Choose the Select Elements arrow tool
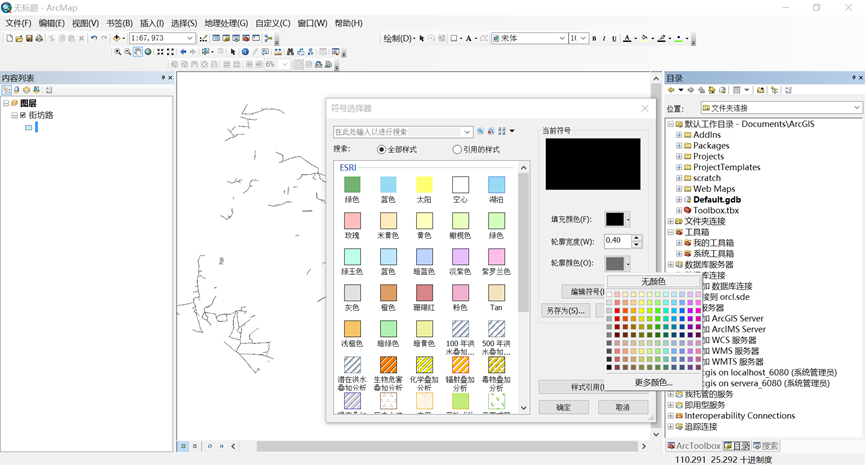Viewport: 865px width, 465px height. tap(233, 51)
